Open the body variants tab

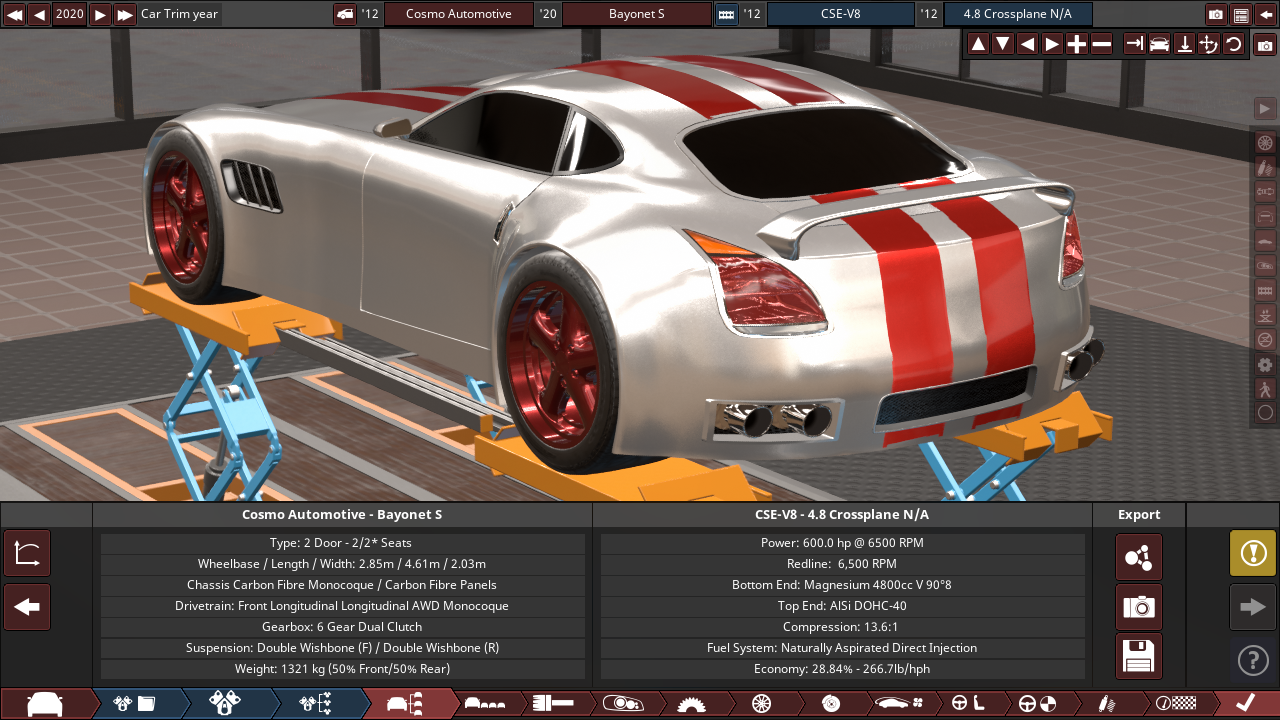click(485, 703)
